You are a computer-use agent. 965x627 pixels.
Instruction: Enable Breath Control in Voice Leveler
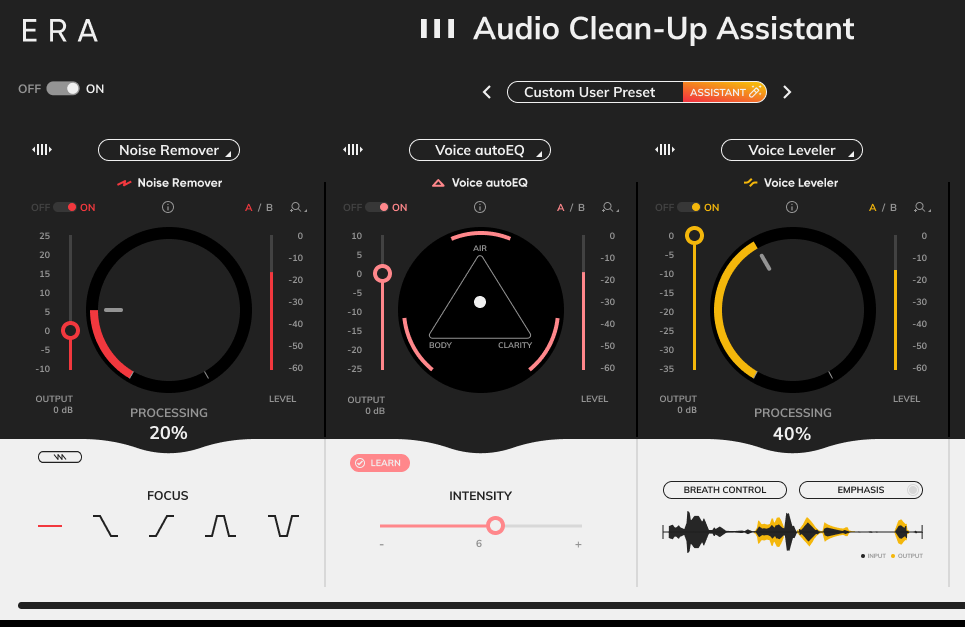[x=724, y=489]
